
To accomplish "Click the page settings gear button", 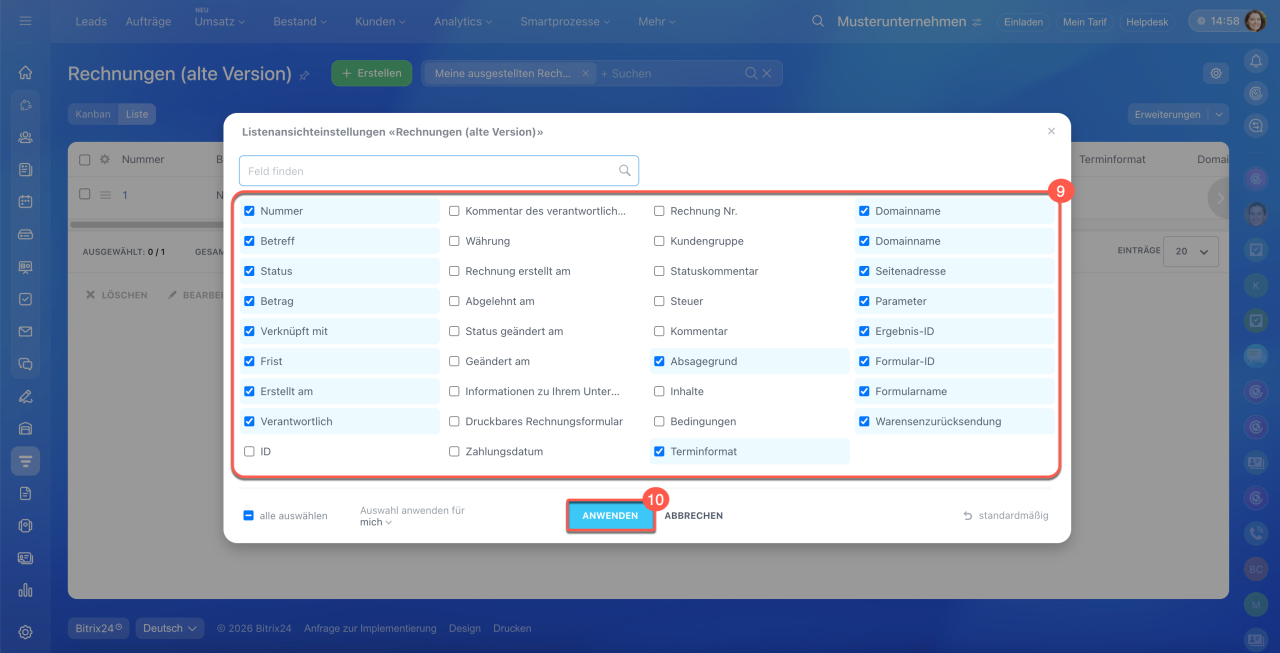I will click(1216, 73).
